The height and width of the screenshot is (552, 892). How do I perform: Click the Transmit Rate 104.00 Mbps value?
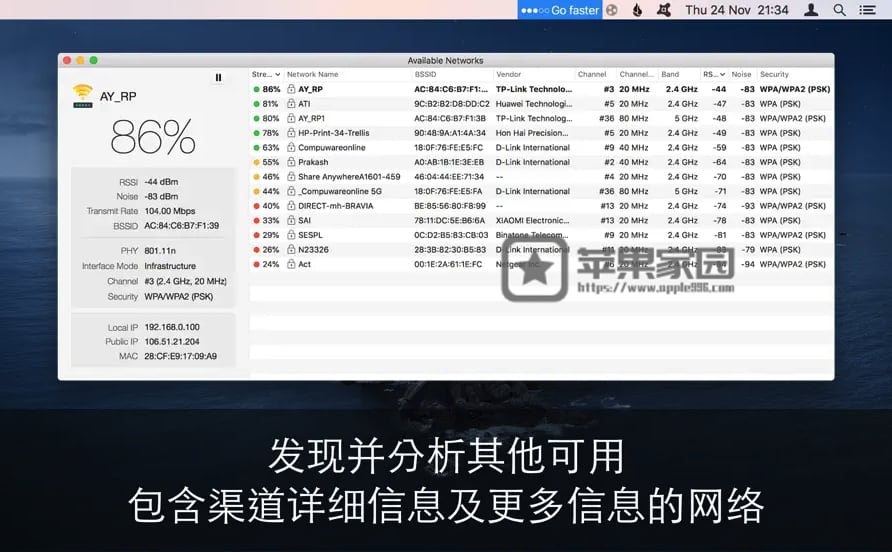(x=170, y=211)
